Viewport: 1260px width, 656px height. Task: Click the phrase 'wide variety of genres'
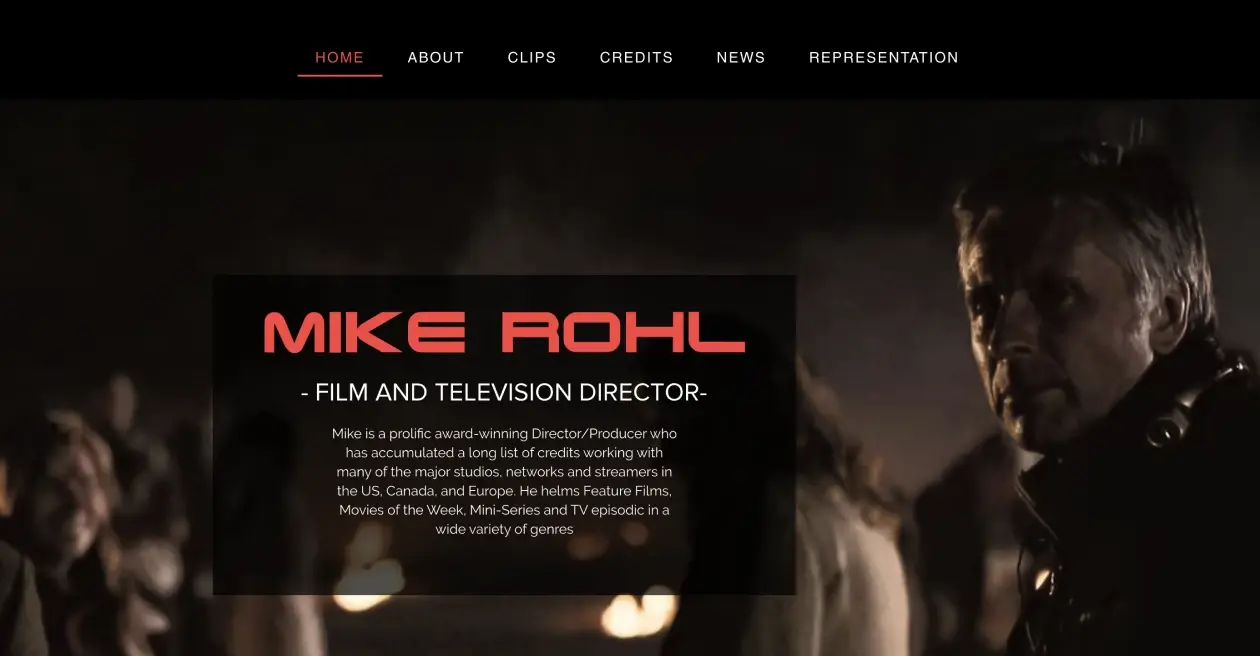tap(504, 529)
